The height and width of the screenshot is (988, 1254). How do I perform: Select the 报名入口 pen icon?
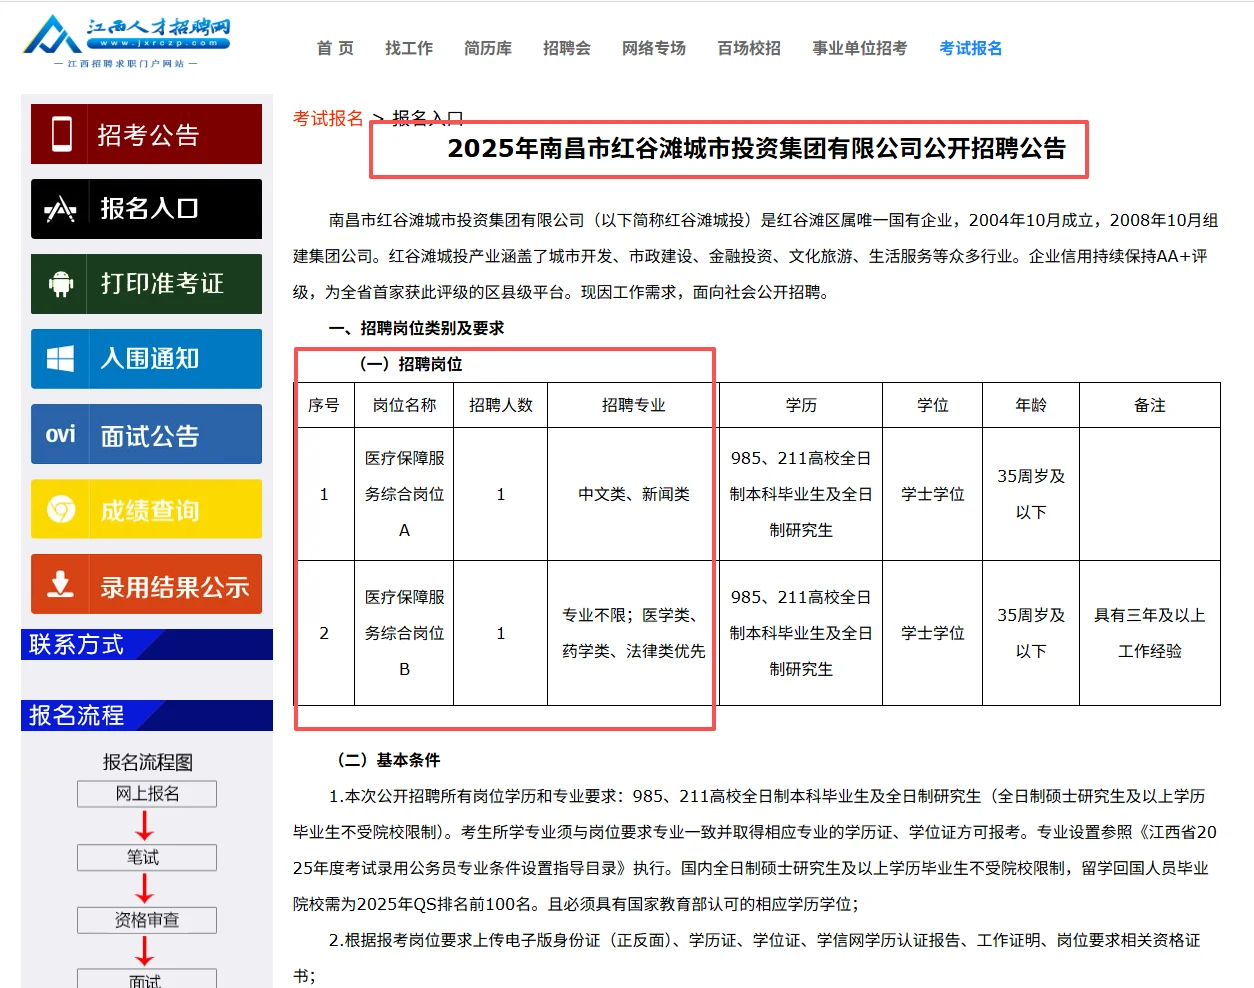click(x=62, y=208)
